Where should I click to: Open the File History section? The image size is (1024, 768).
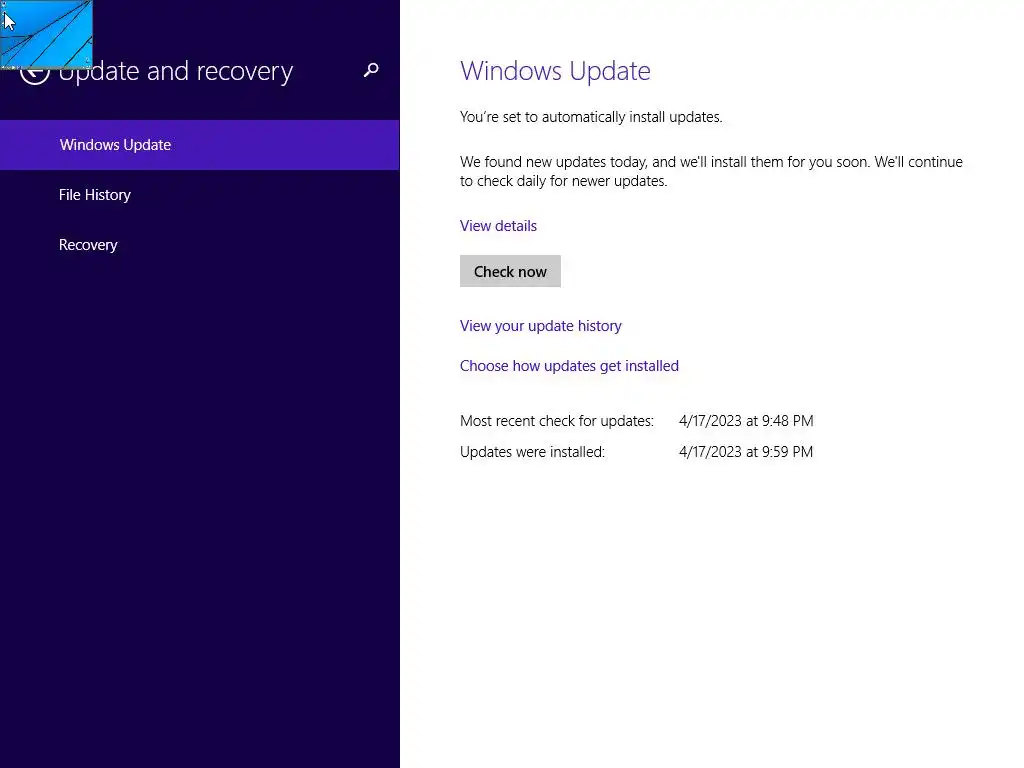(x=199, y=195)
